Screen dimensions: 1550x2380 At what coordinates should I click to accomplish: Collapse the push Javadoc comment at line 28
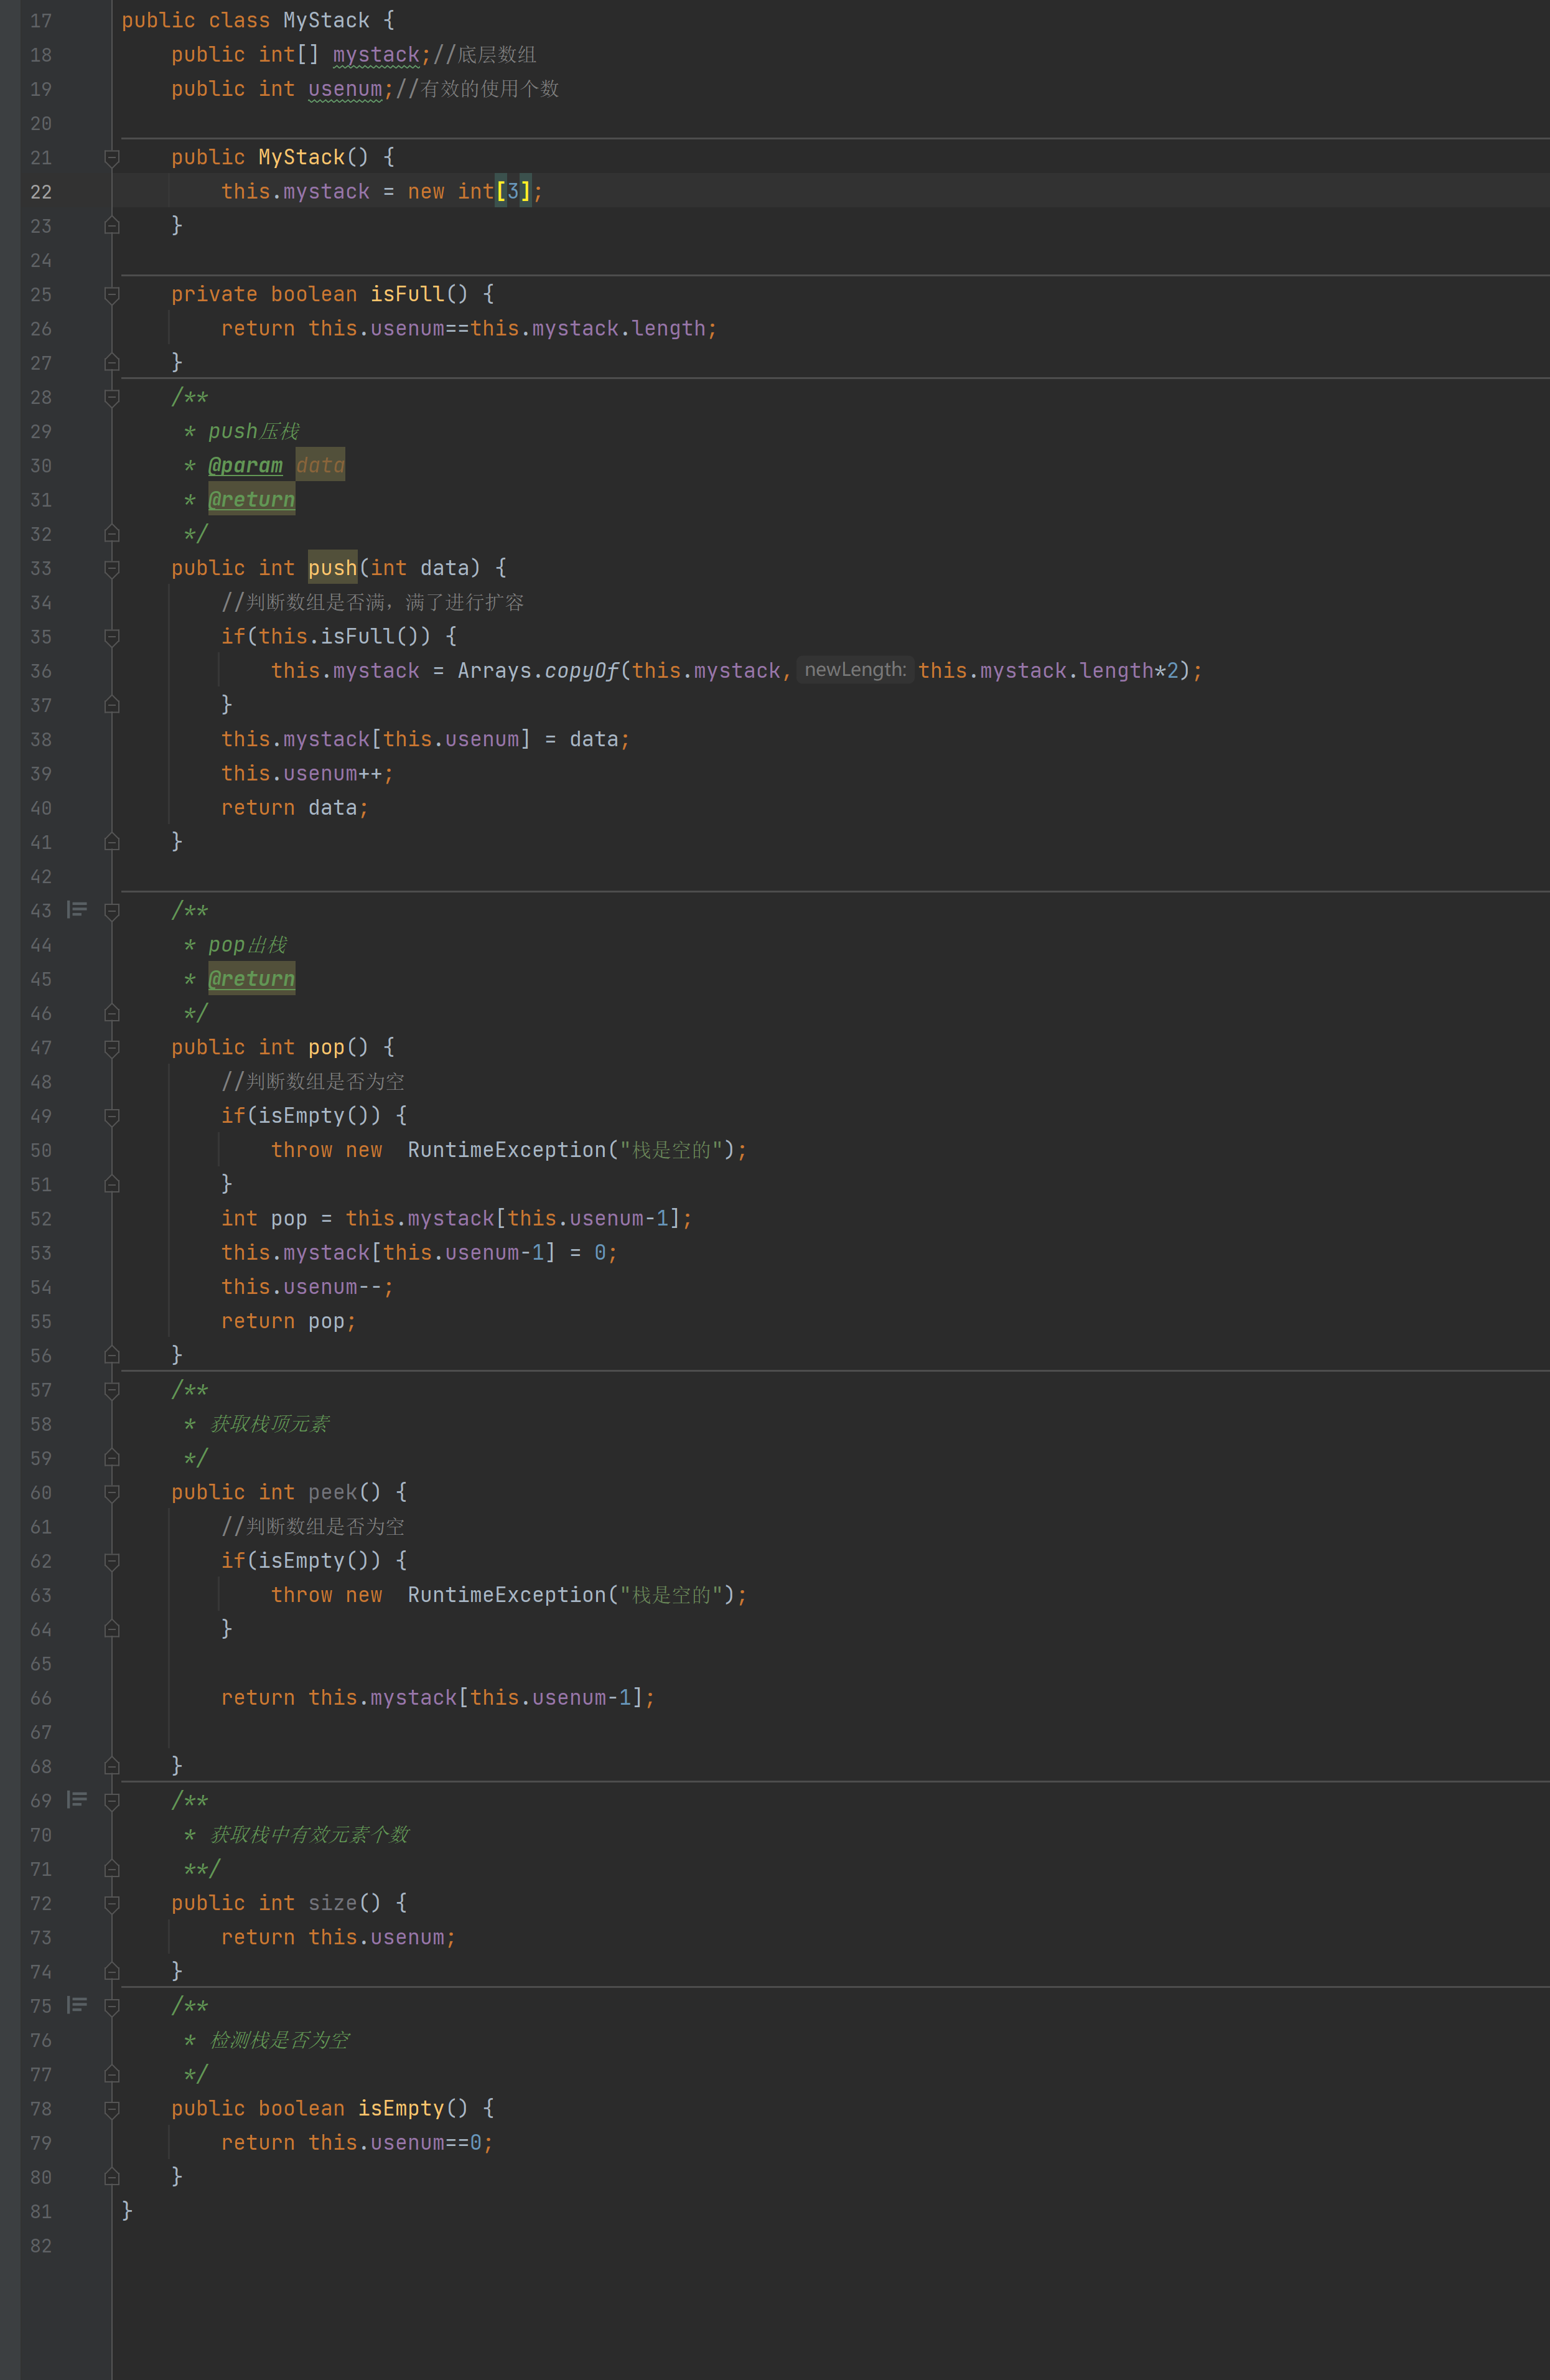(x=112, y=397)
